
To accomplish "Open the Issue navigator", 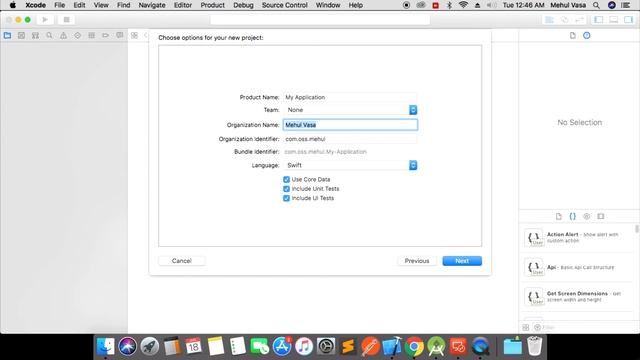I will (63, 36).
